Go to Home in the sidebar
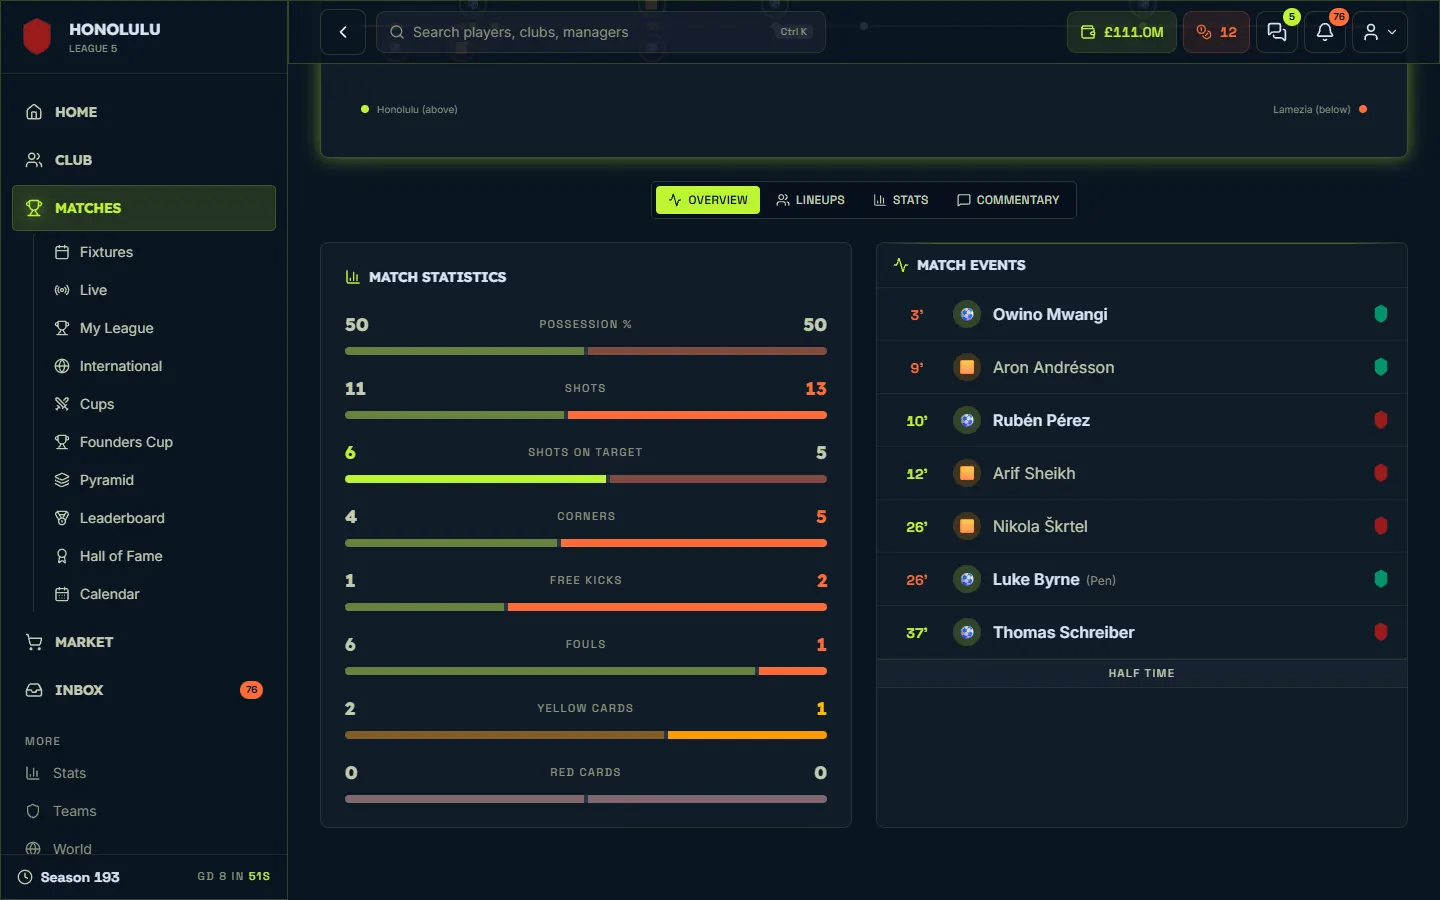1440x900 pixels. pos(144,112)
